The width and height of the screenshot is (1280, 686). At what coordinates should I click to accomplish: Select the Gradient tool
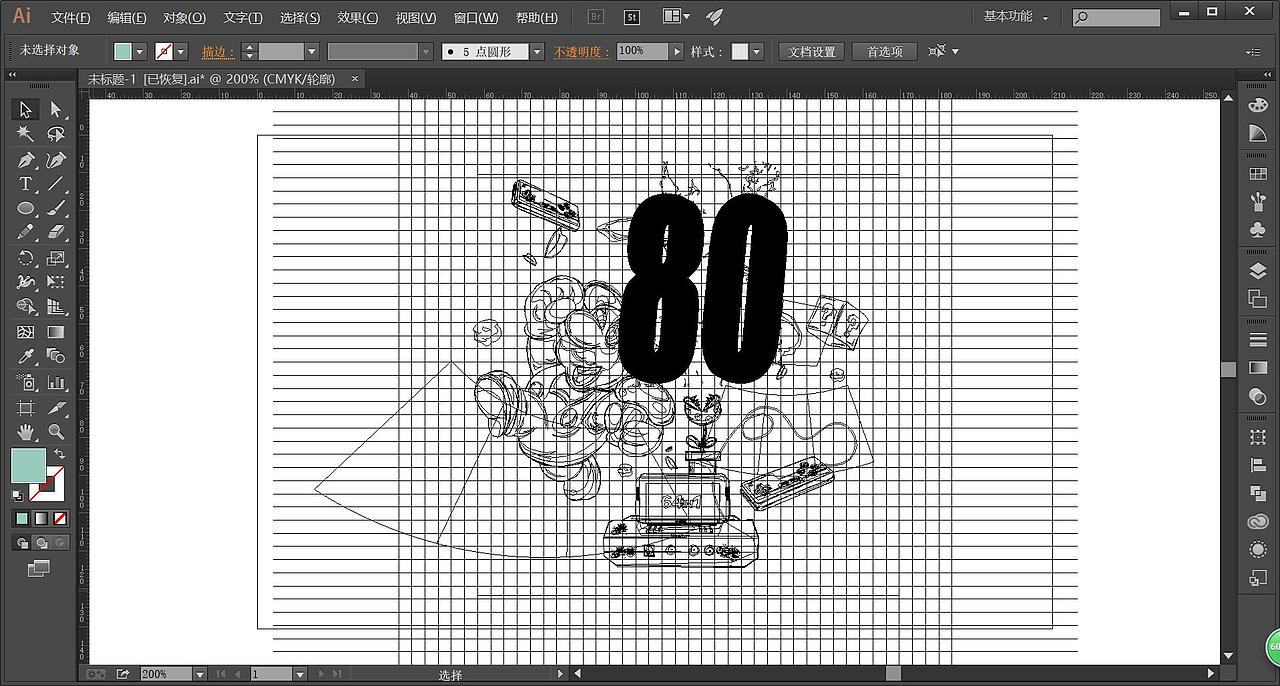[56, 332]
